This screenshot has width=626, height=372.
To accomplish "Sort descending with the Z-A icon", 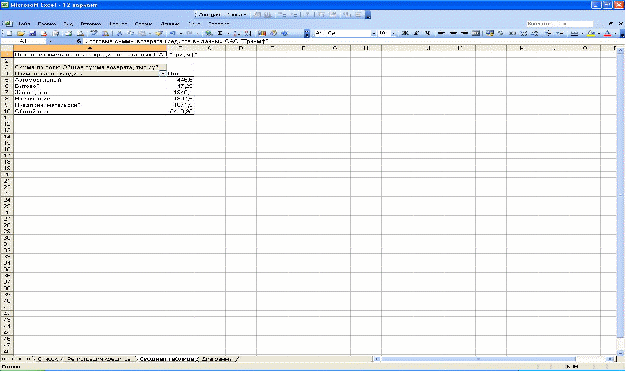I will coord(248,34).
